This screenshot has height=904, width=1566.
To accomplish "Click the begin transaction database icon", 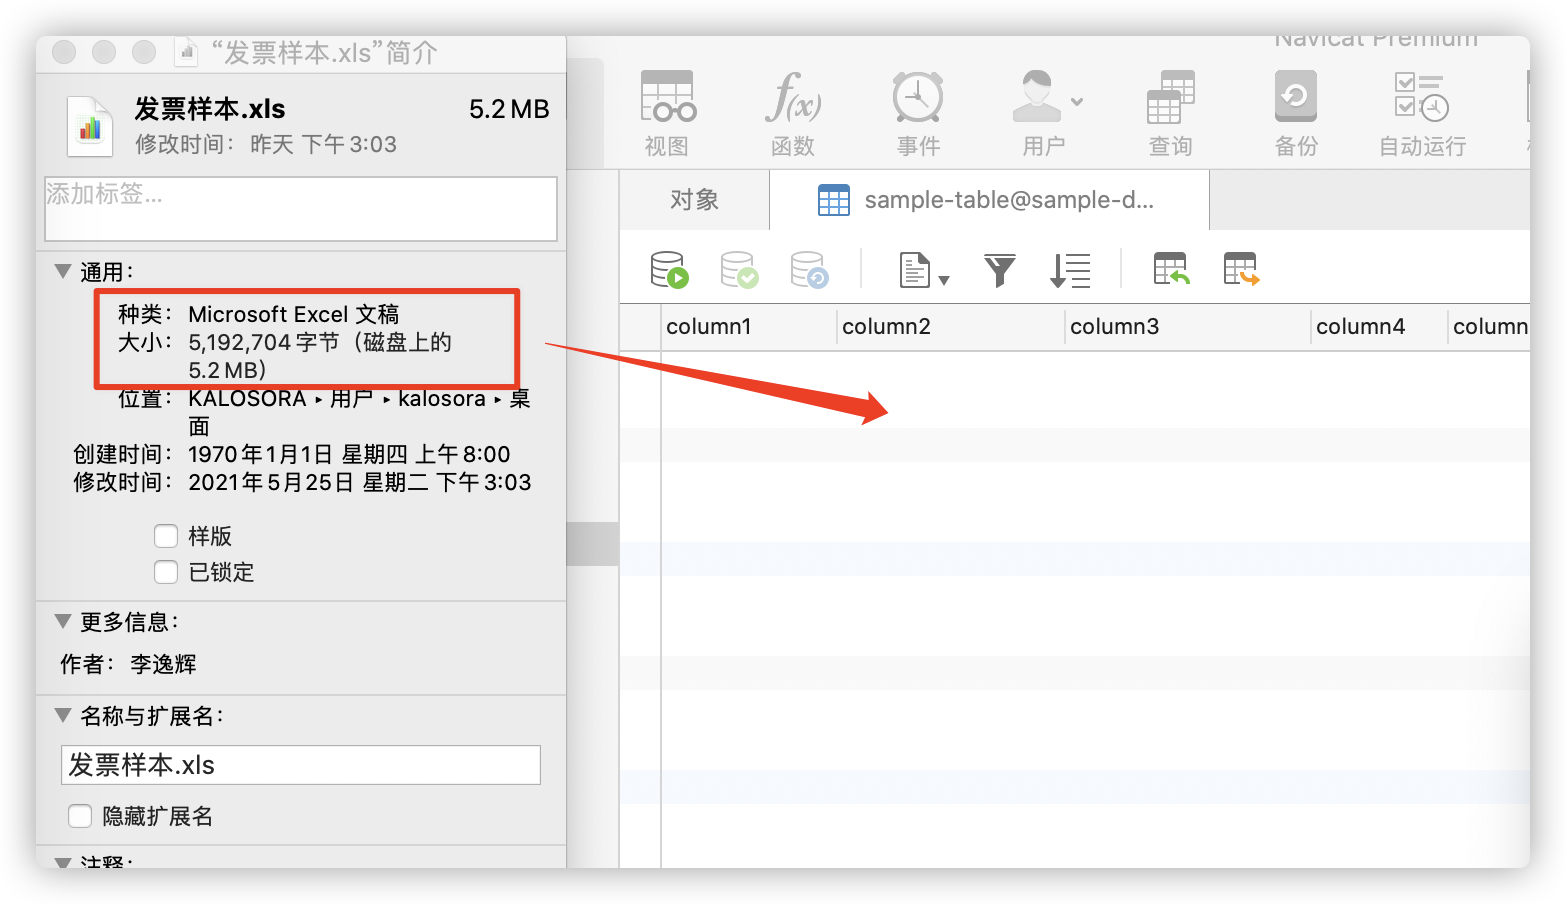I will [669, 270].
